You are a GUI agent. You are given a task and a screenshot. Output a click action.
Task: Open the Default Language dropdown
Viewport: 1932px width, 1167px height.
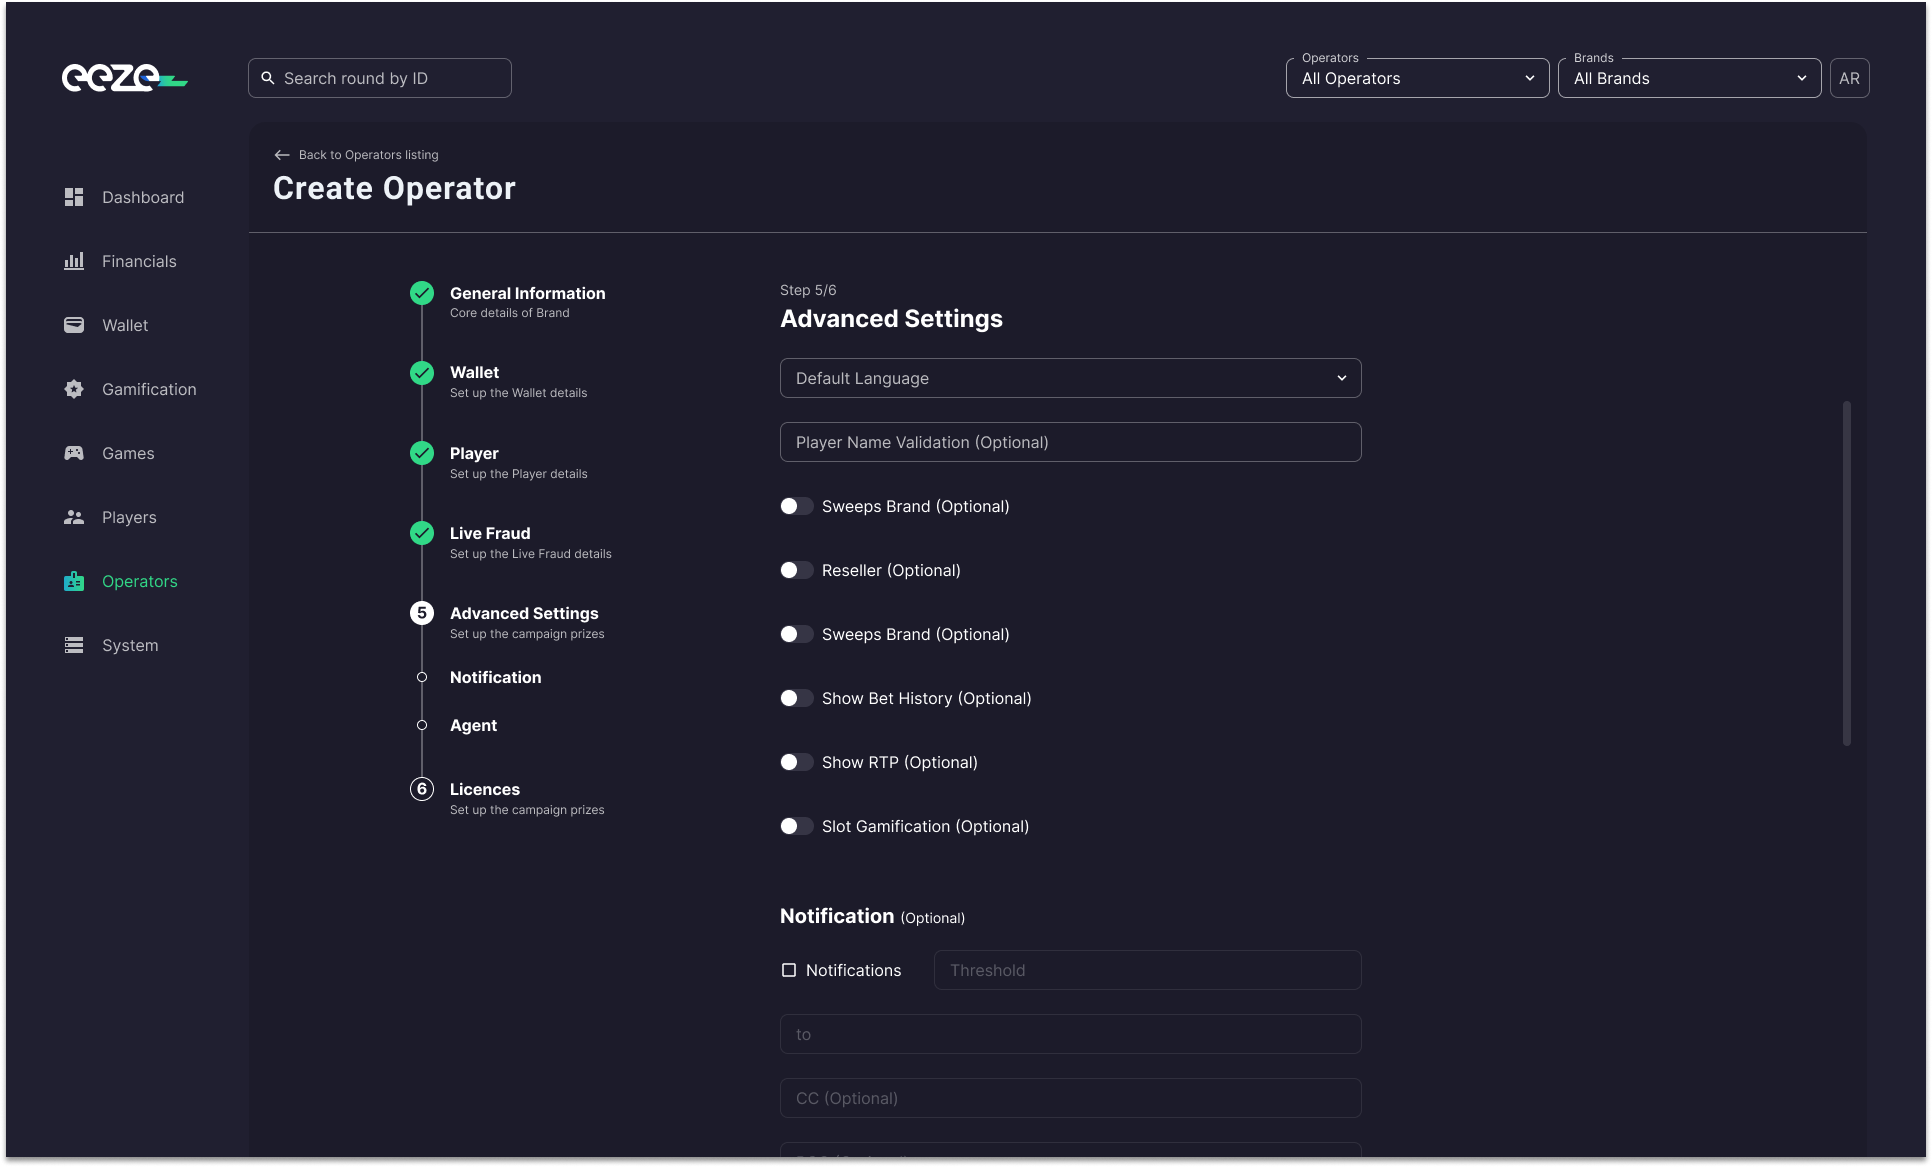tap(1070, 378)
